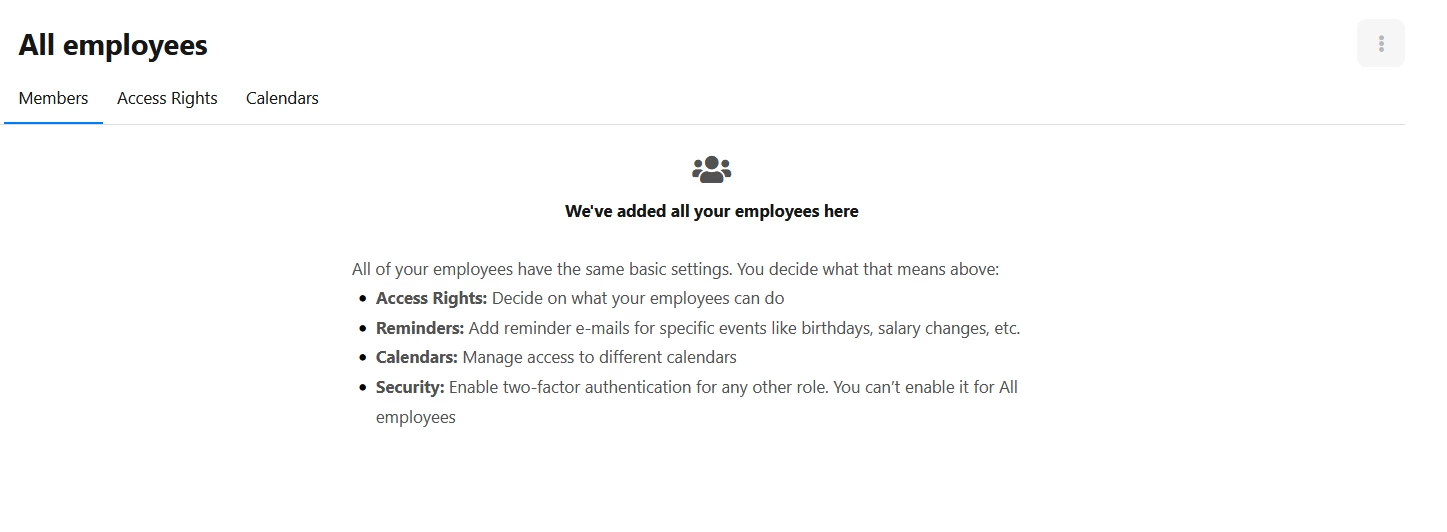The image size is (1447, 532).
Task: Click 'Decide on what your employees can do' text
Action: (x=638, y=298)
